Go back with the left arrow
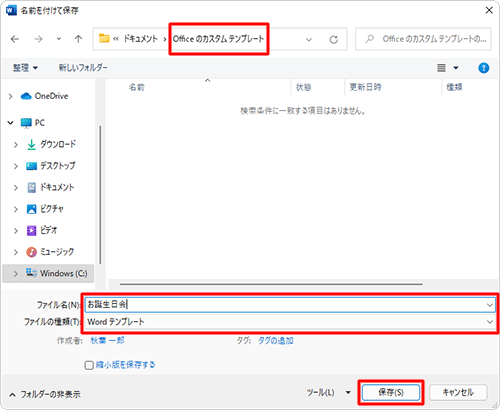Screen dimensions: 500x410 pyautogui.click(x=15, y=39)
